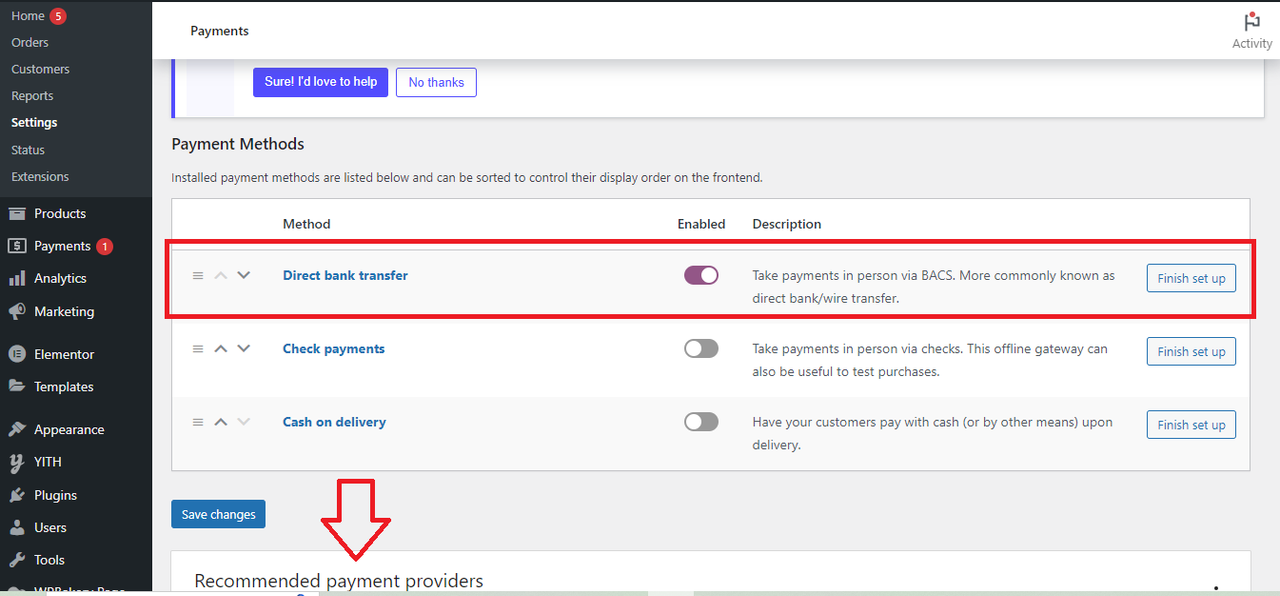Click the Products sidebar icon
This screenshot has width=1280, height=596.
(17, 213)
